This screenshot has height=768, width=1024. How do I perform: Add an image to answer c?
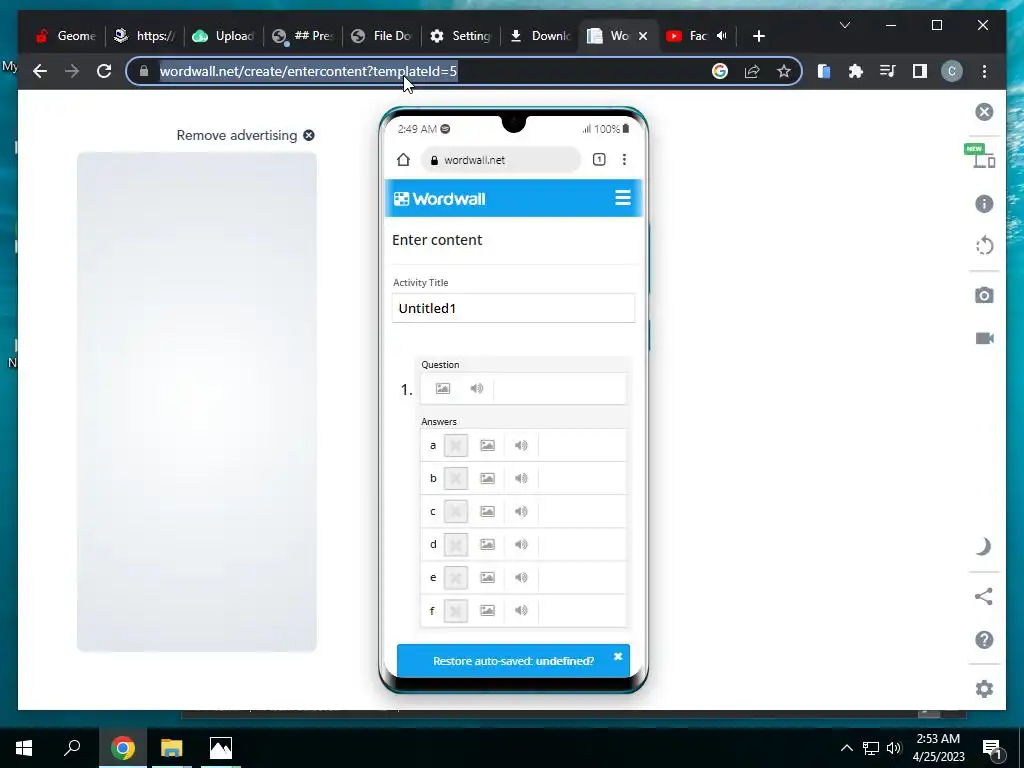tap(487, 511)
